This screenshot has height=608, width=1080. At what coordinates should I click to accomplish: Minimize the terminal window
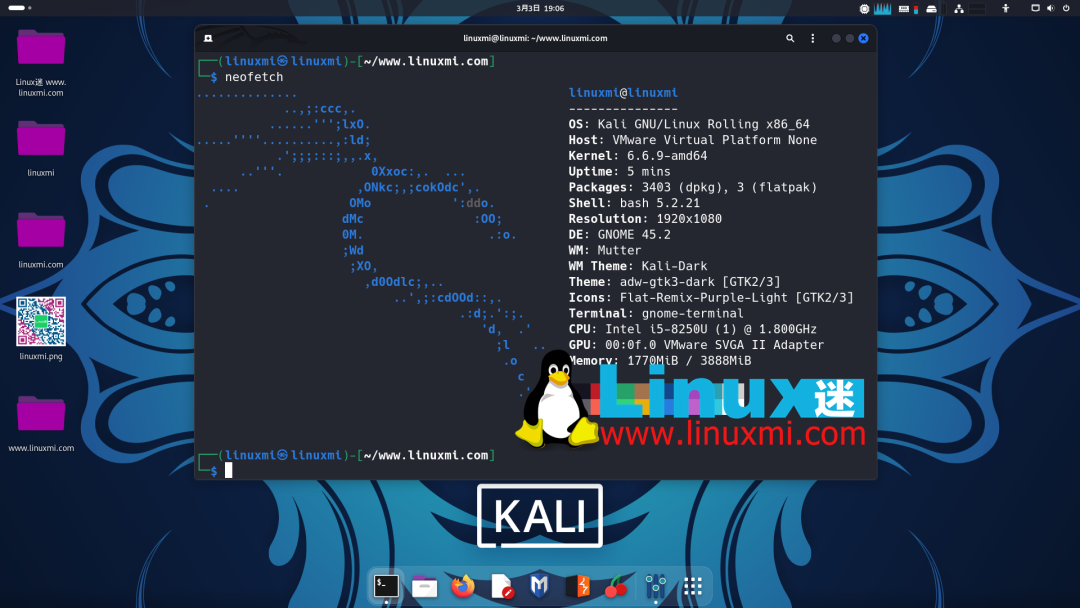836,39
